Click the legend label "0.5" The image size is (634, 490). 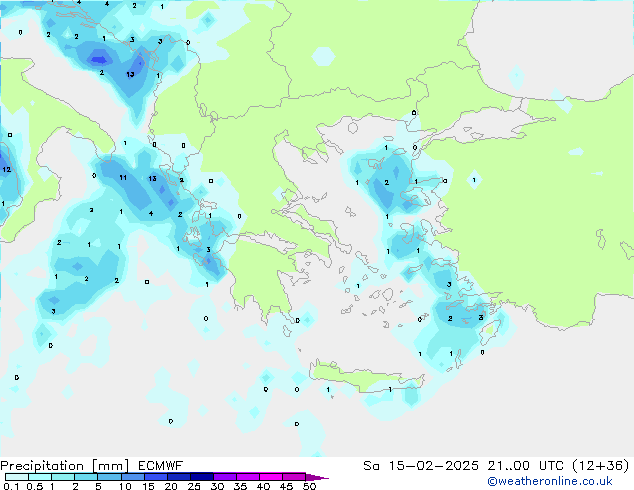tap(34, 486)
